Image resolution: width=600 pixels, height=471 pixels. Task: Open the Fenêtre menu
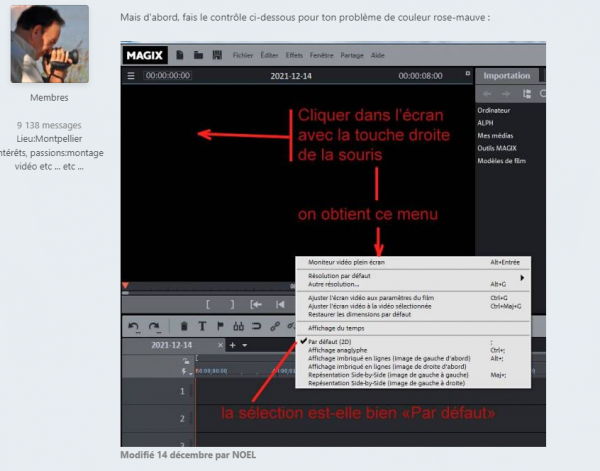[x=321, y=55]
